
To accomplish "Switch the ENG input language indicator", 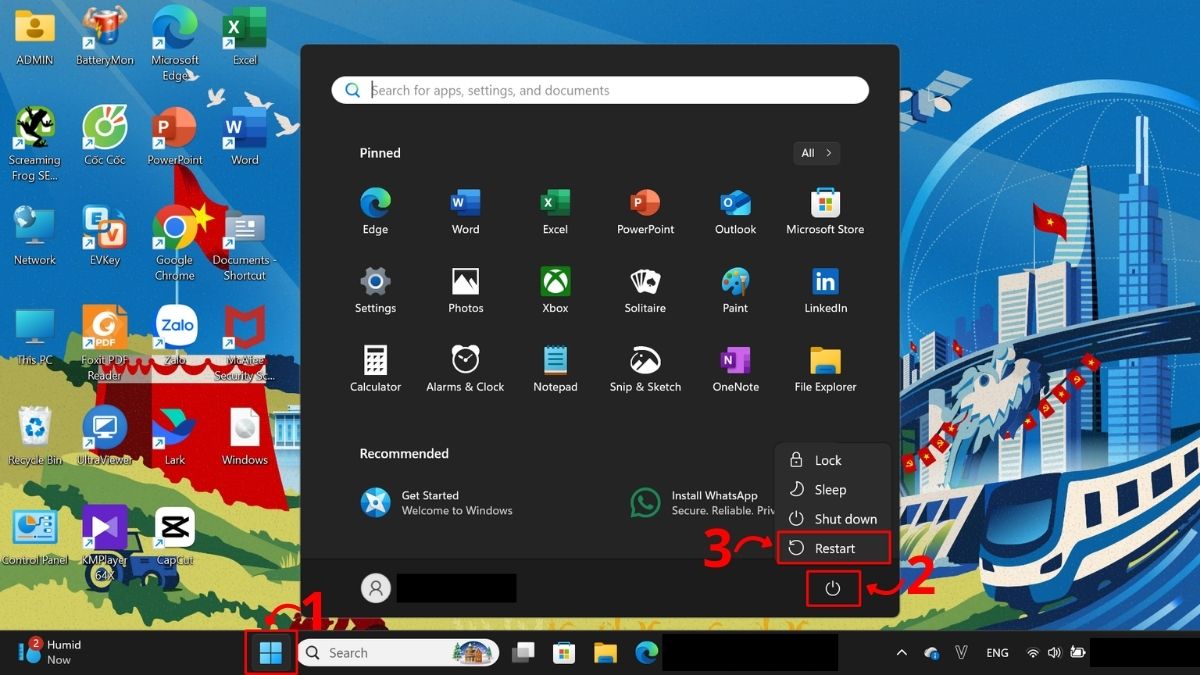I will pyautogui.click(x=997, y=652).
